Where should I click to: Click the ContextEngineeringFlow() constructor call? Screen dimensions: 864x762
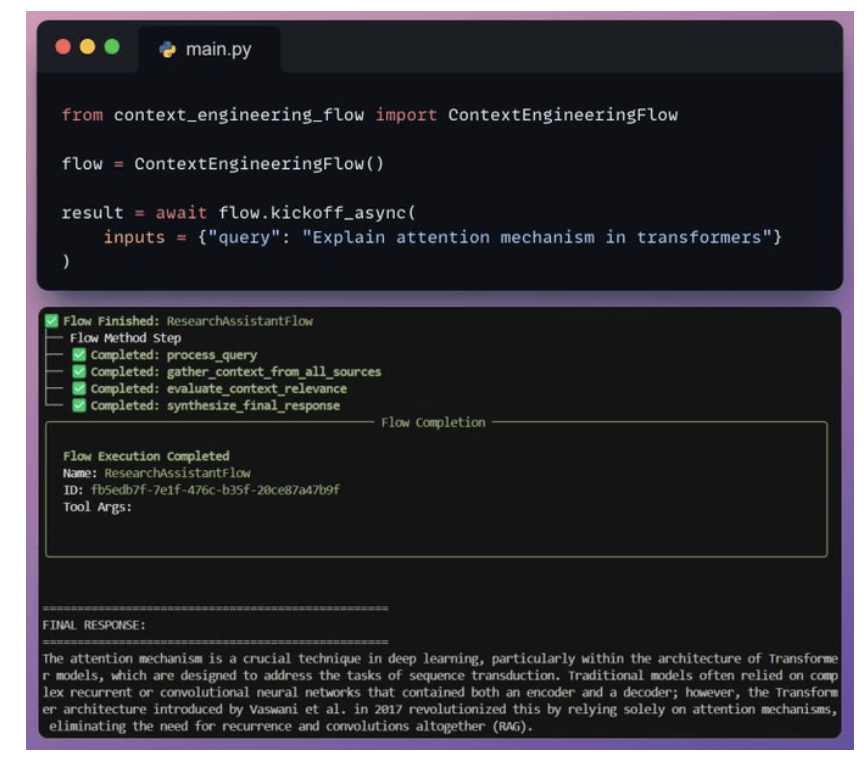point(259,164)
